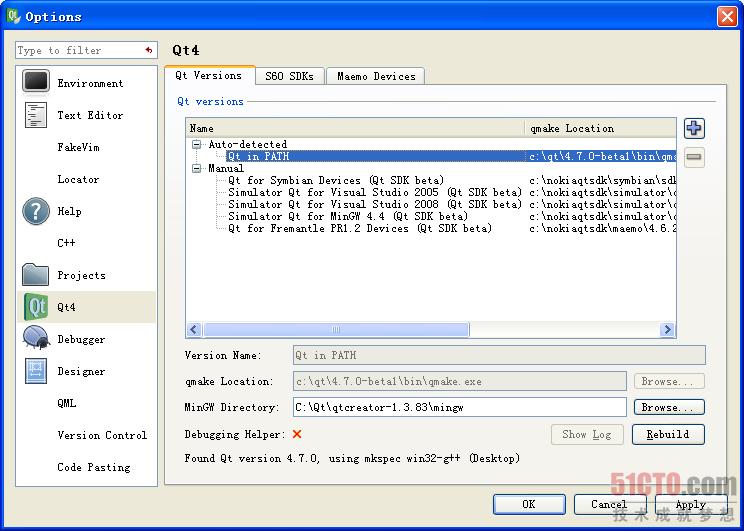Open the Debugger settings category

pyautogui.click(x=86, y=339)
